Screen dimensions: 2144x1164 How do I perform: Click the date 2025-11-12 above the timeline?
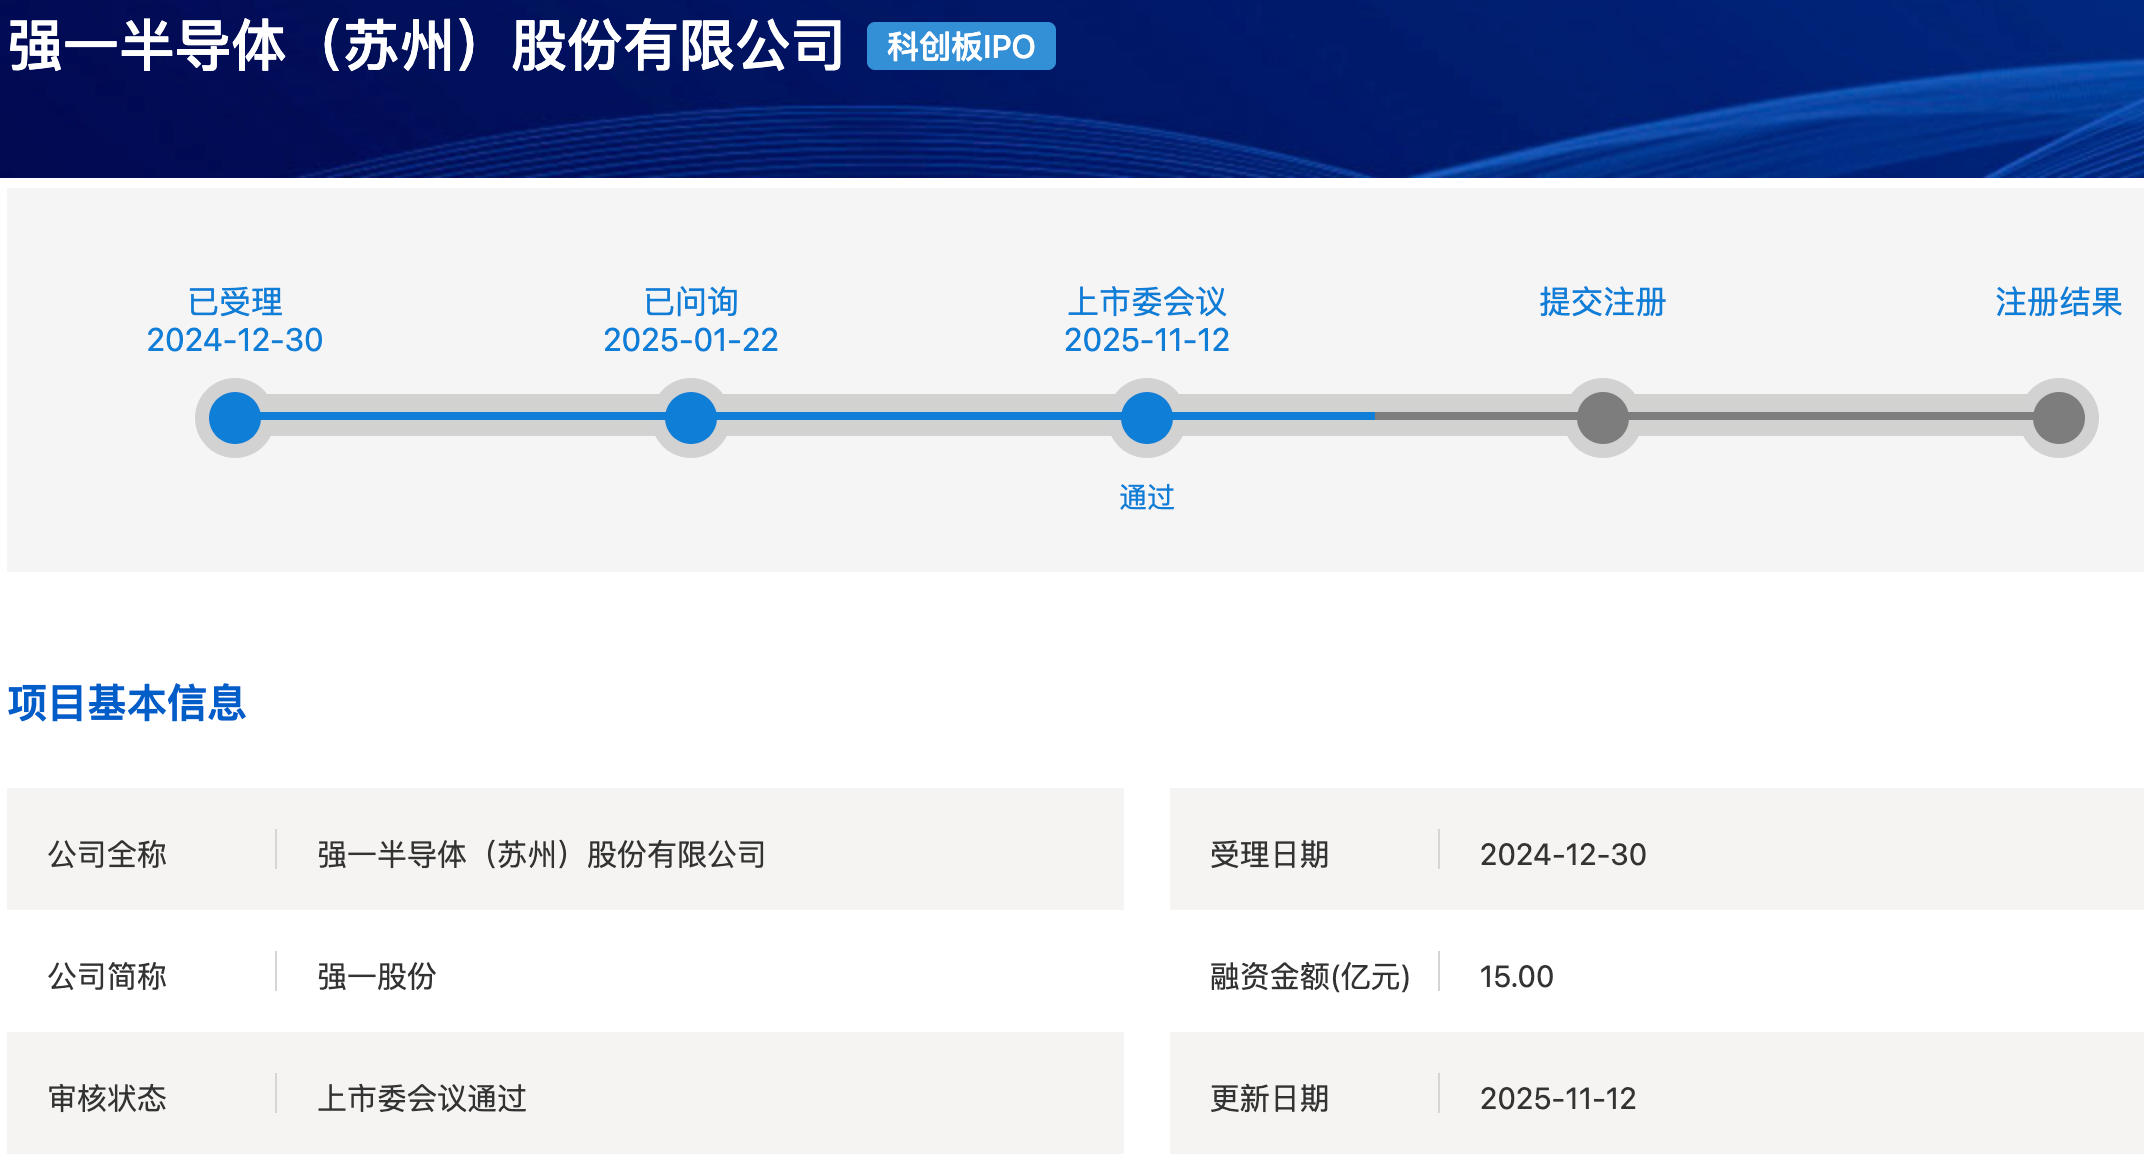point(1147,340)
